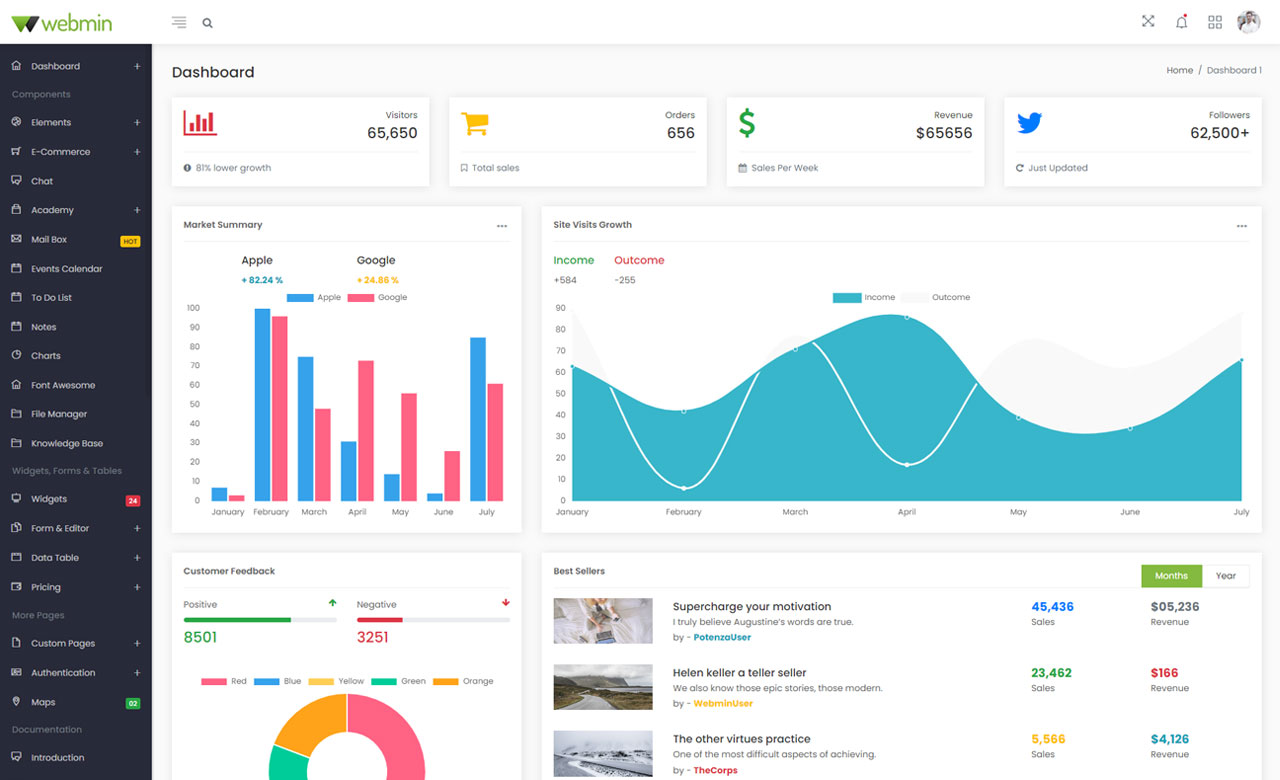Expand the Dashboard submenu plus sign

[137, 66]
